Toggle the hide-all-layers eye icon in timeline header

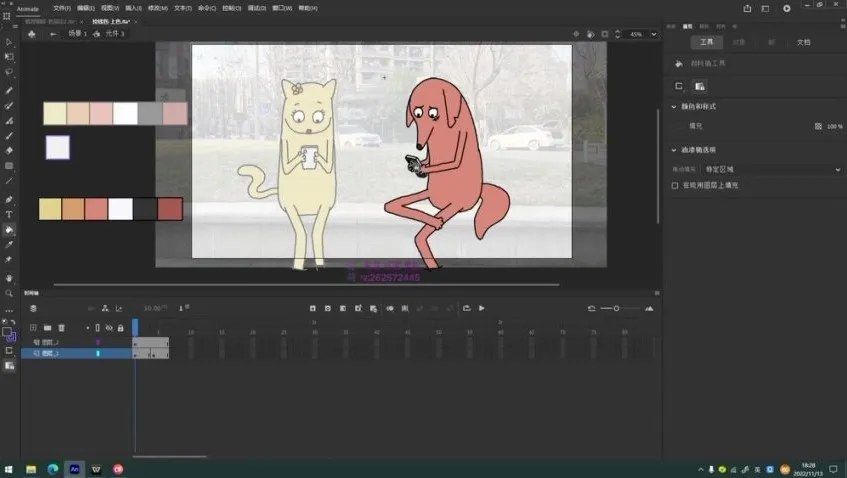click(108, 327)
